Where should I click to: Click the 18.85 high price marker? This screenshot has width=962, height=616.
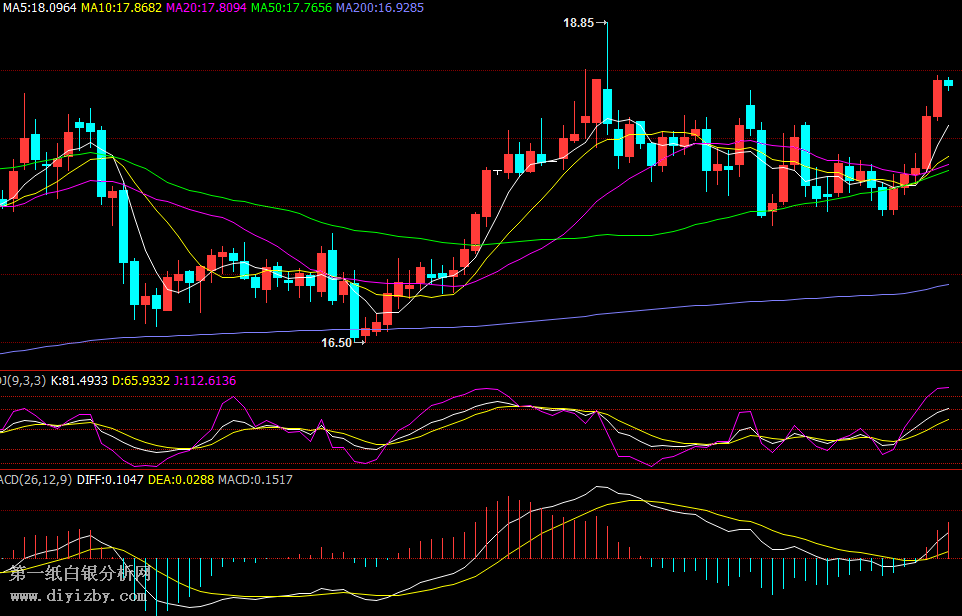(578, 22)
